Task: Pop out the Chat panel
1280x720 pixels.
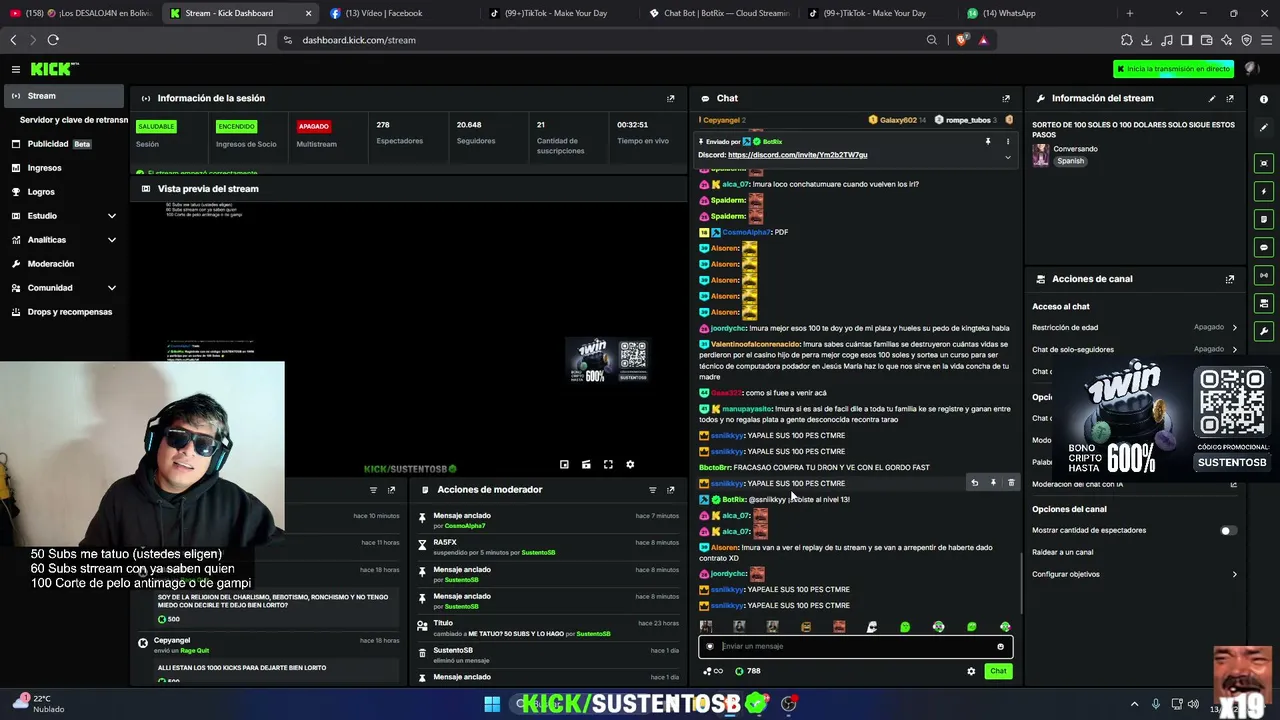Action: pos(1005,98)
